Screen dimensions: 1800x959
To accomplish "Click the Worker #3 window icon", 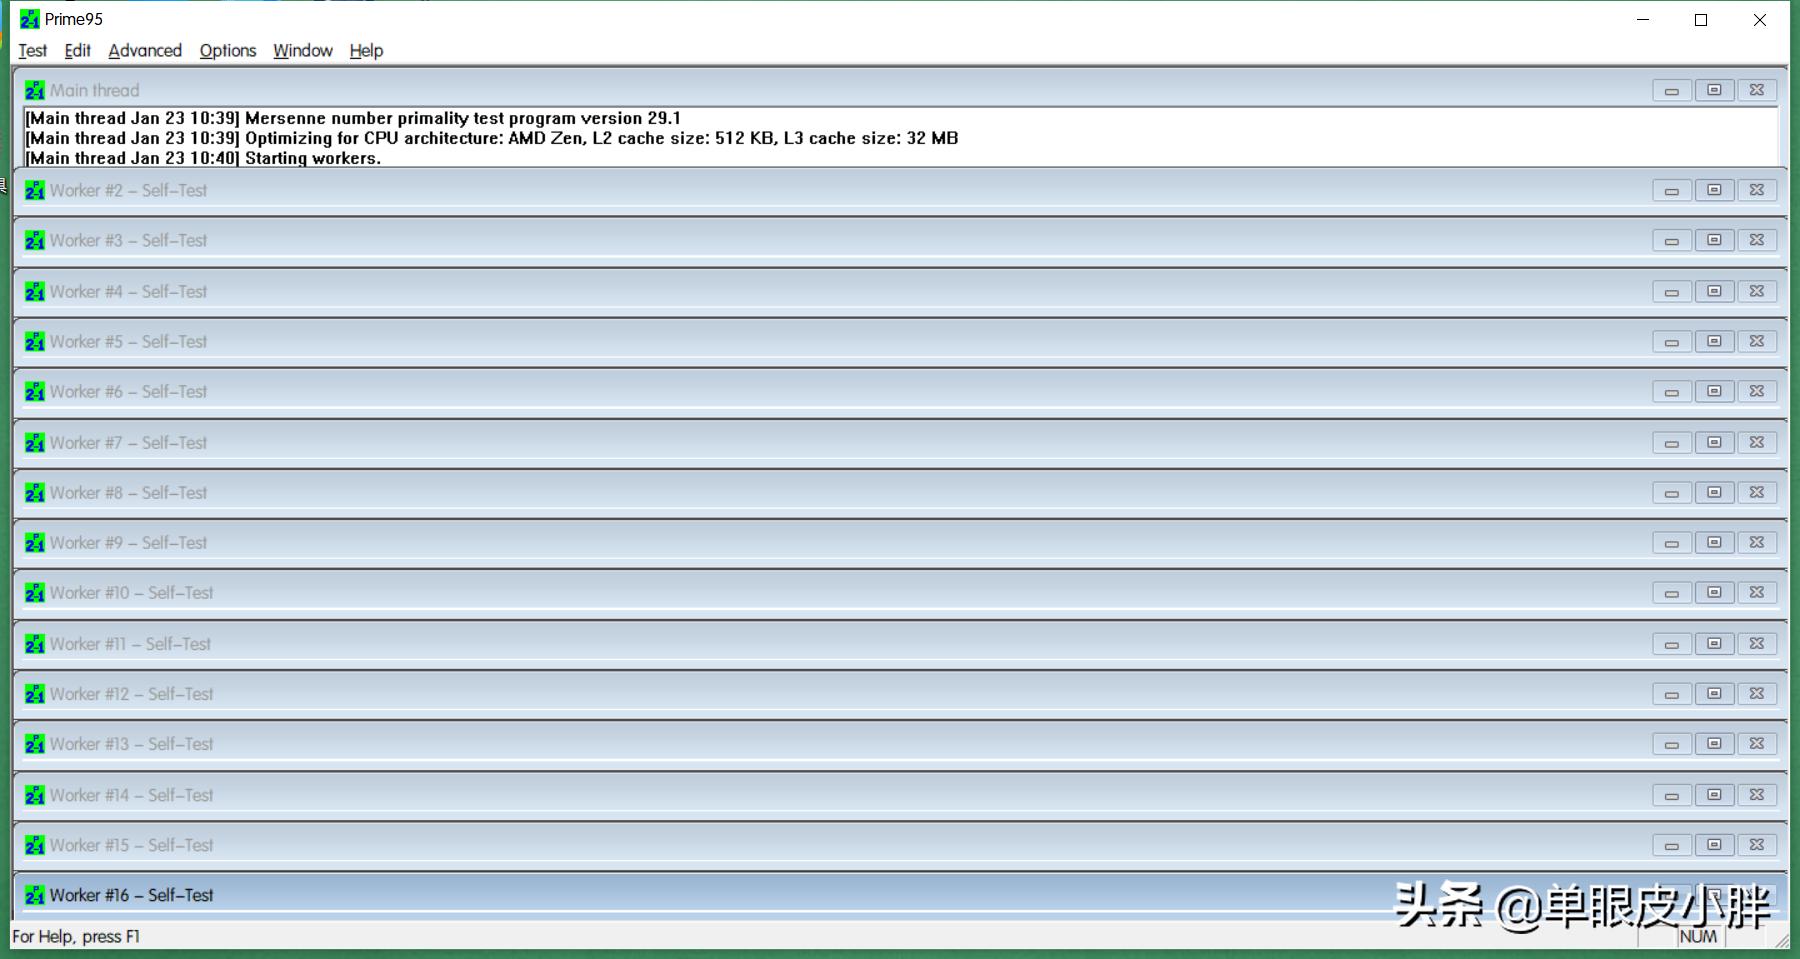I will (35, 240).
